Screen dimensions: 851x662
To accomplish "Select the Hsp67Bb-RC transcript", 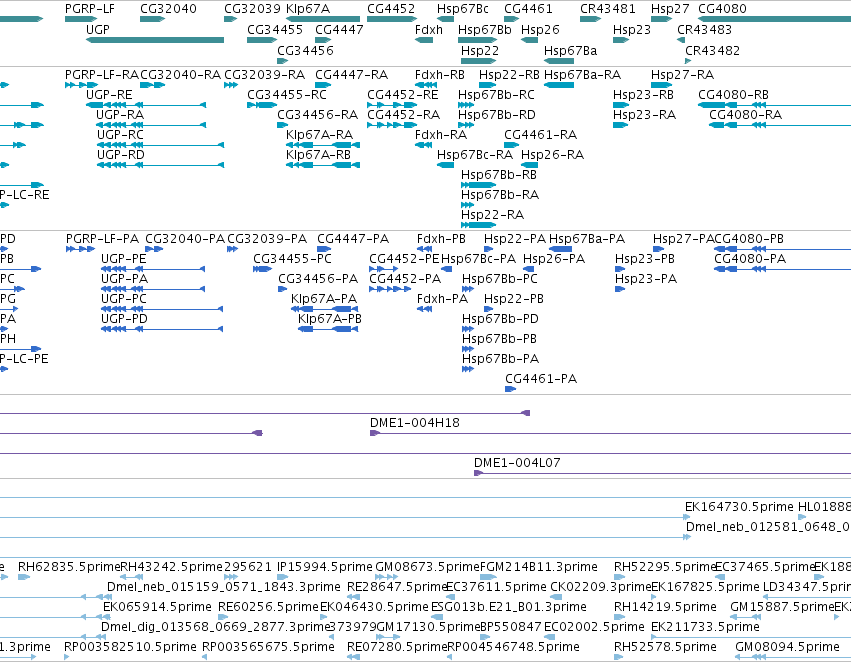I will (466, 105).
